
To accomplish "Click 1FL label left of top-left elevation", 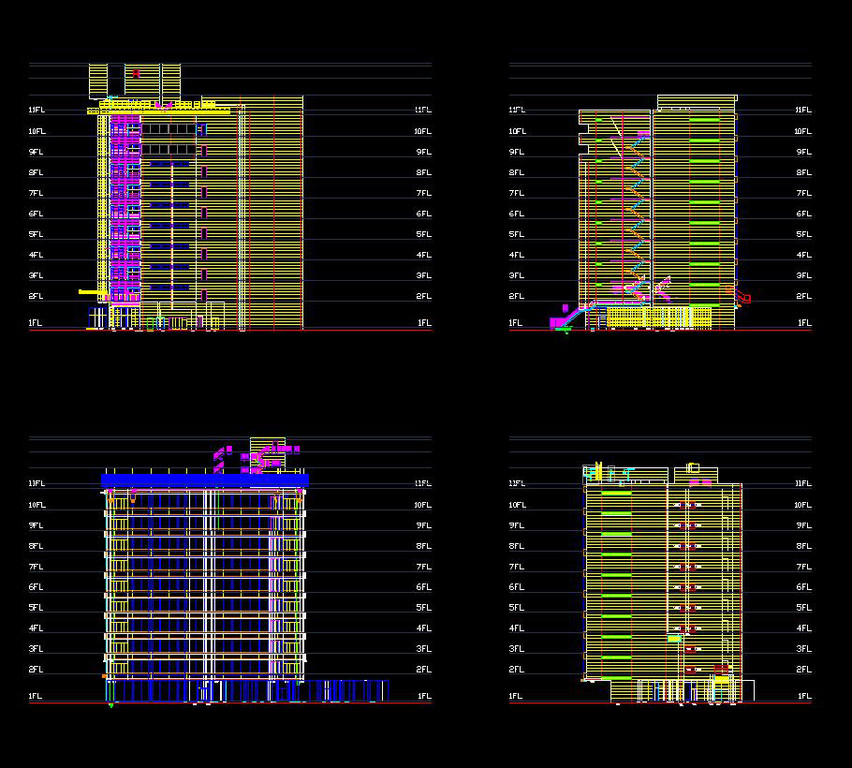I will click(x=35, y=323).
